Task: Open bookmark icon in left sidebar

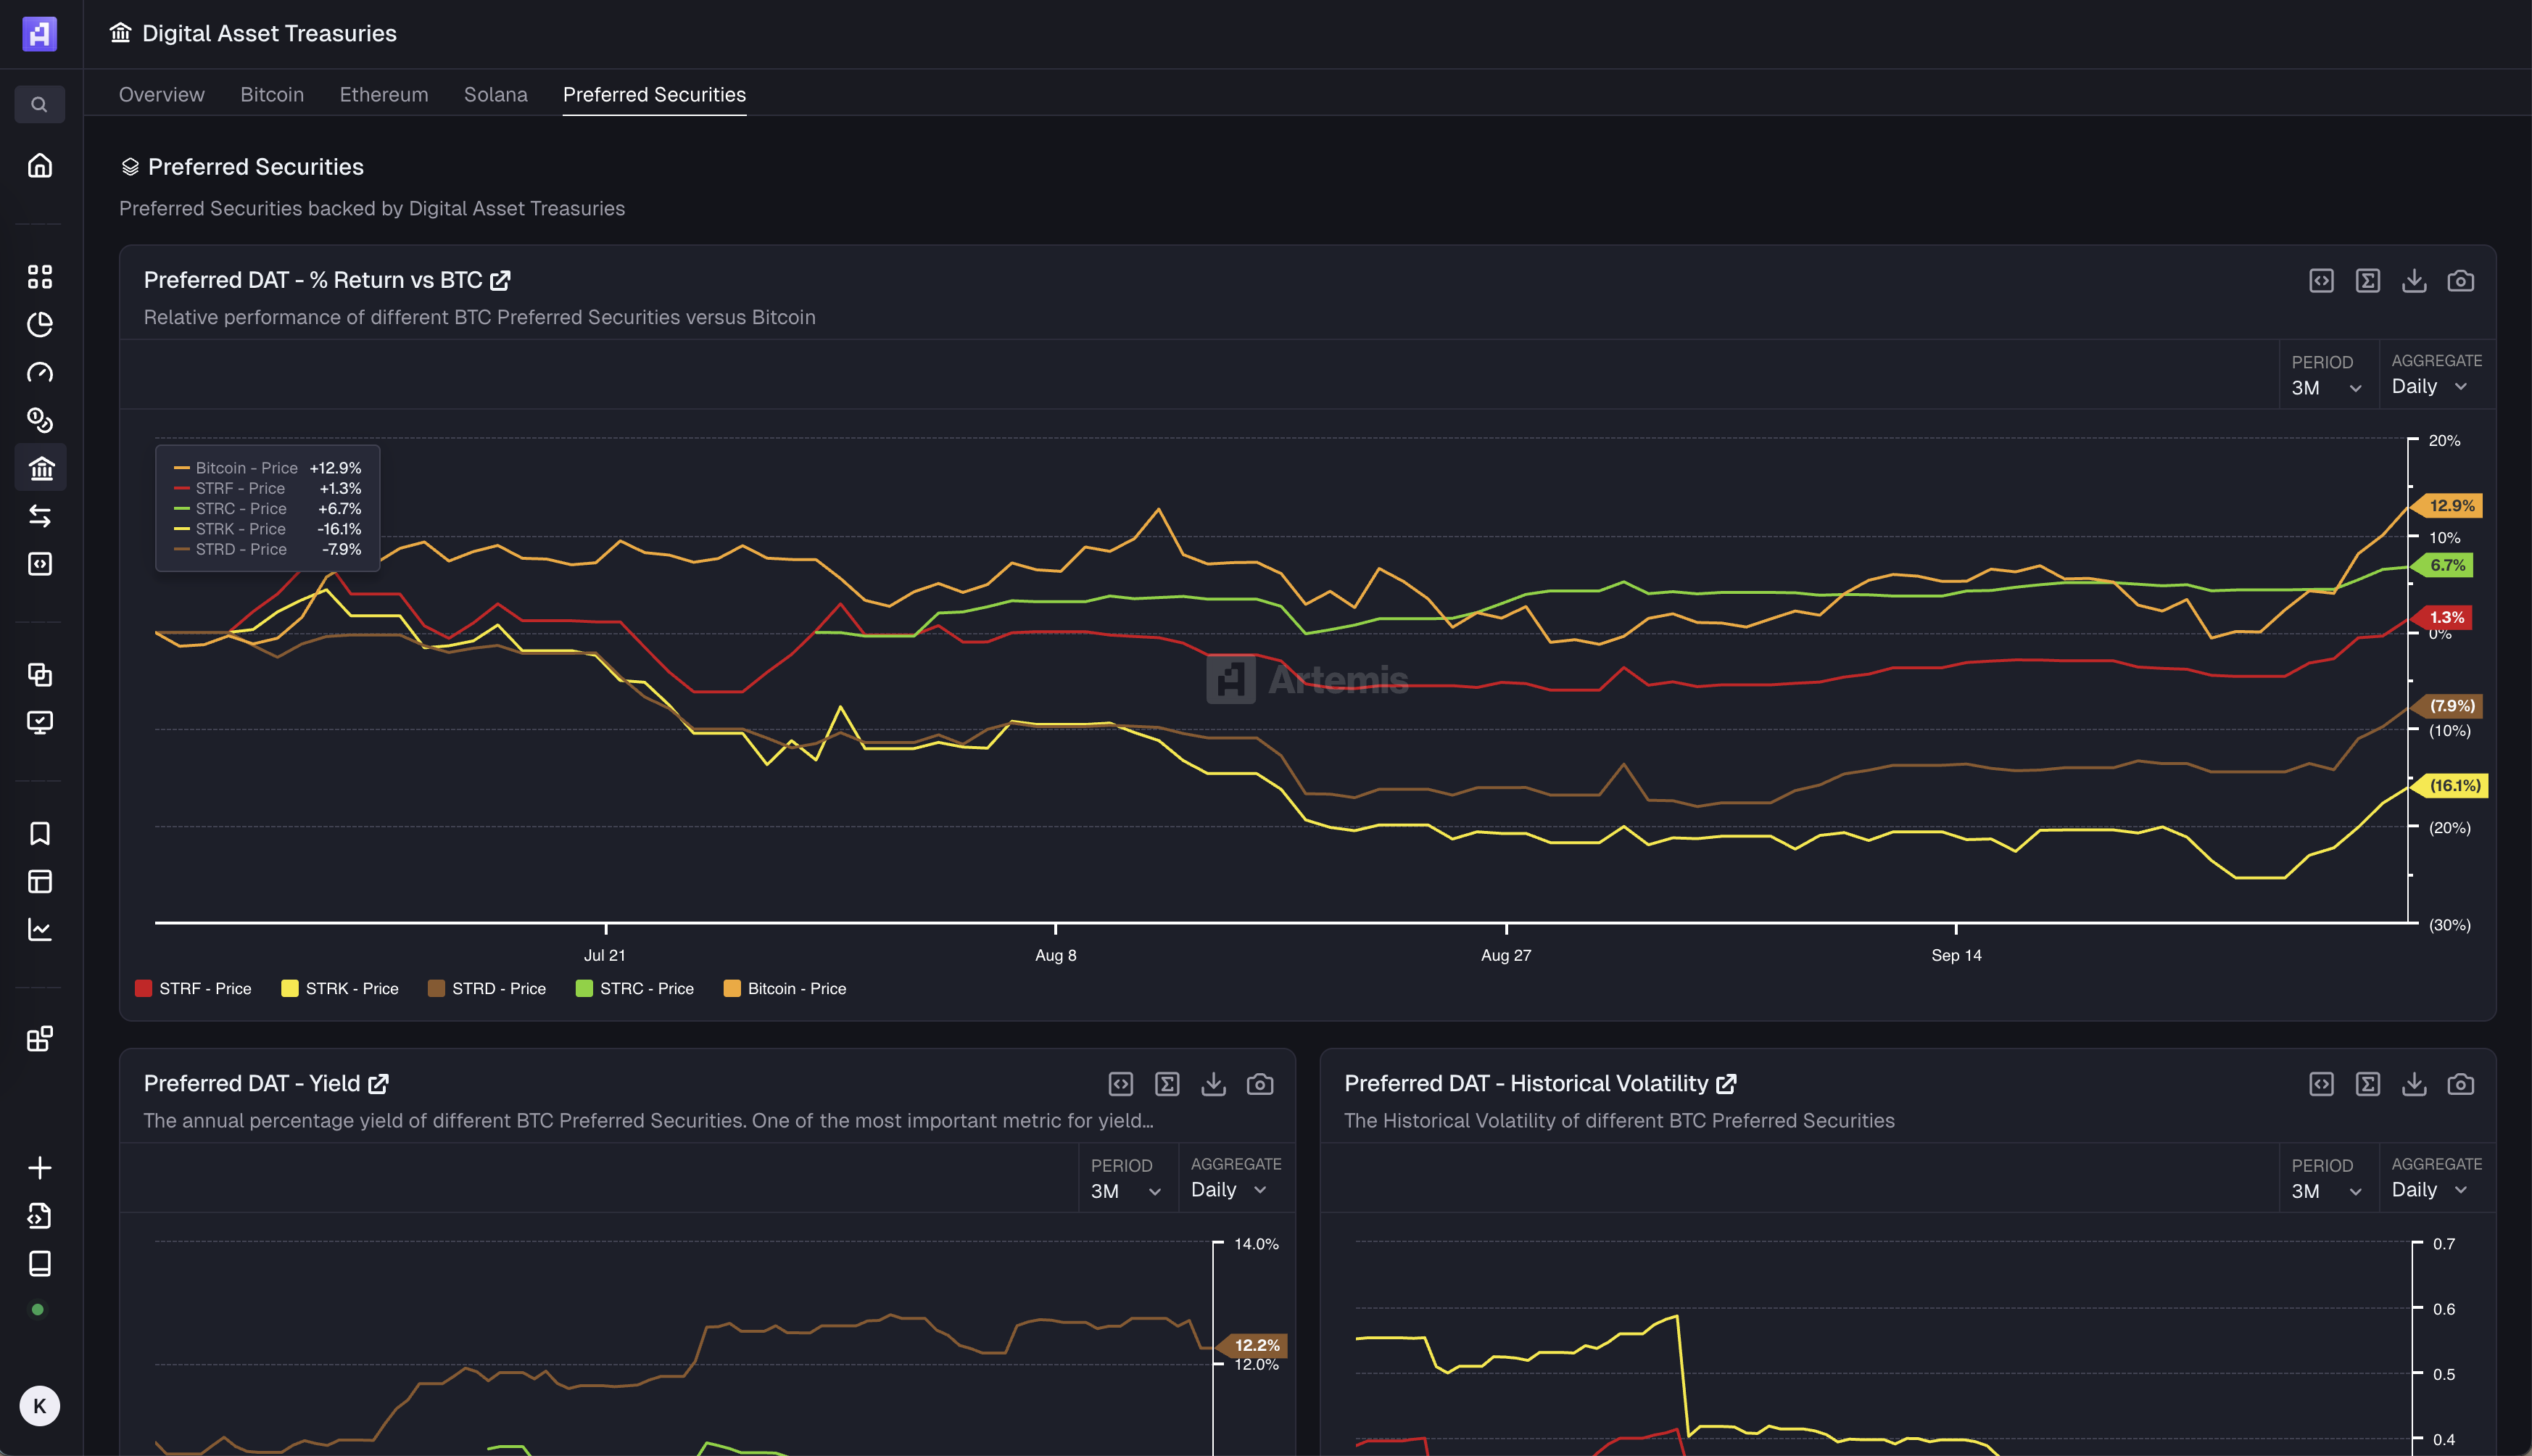Action: (39, 834)
